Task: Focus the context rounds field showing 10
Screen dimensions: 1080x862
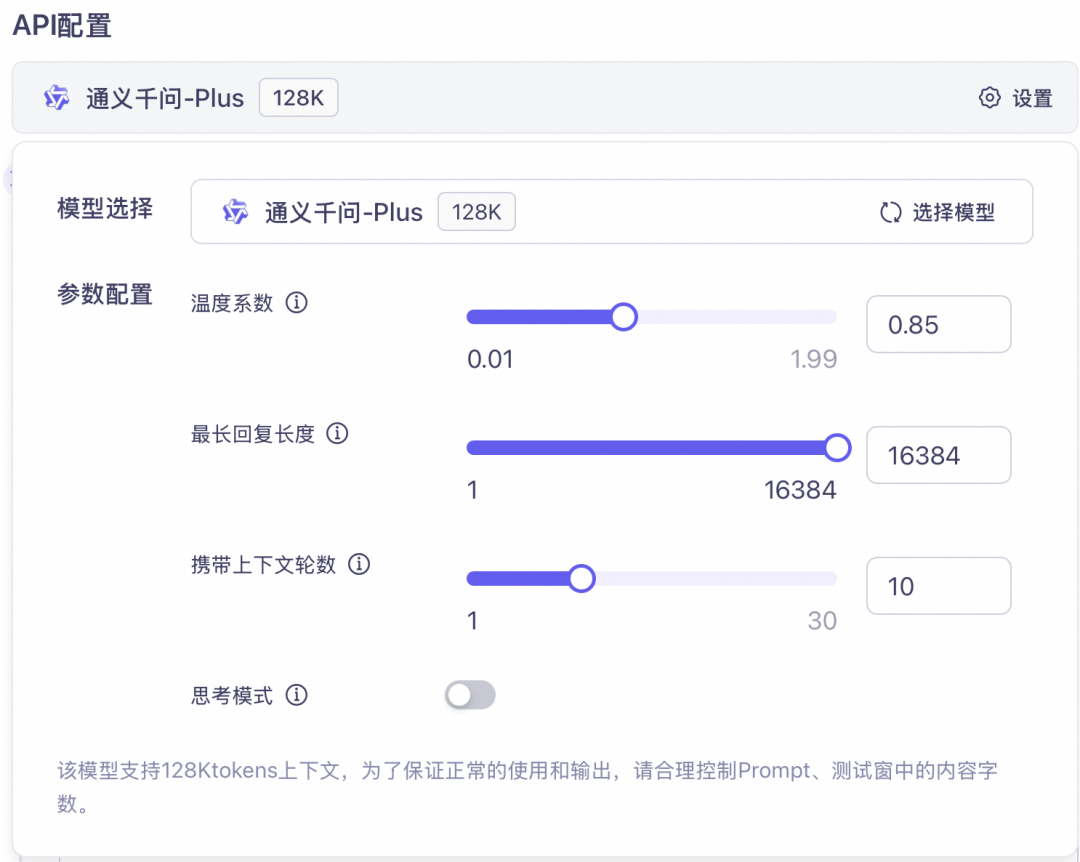Action: point(939,586)
